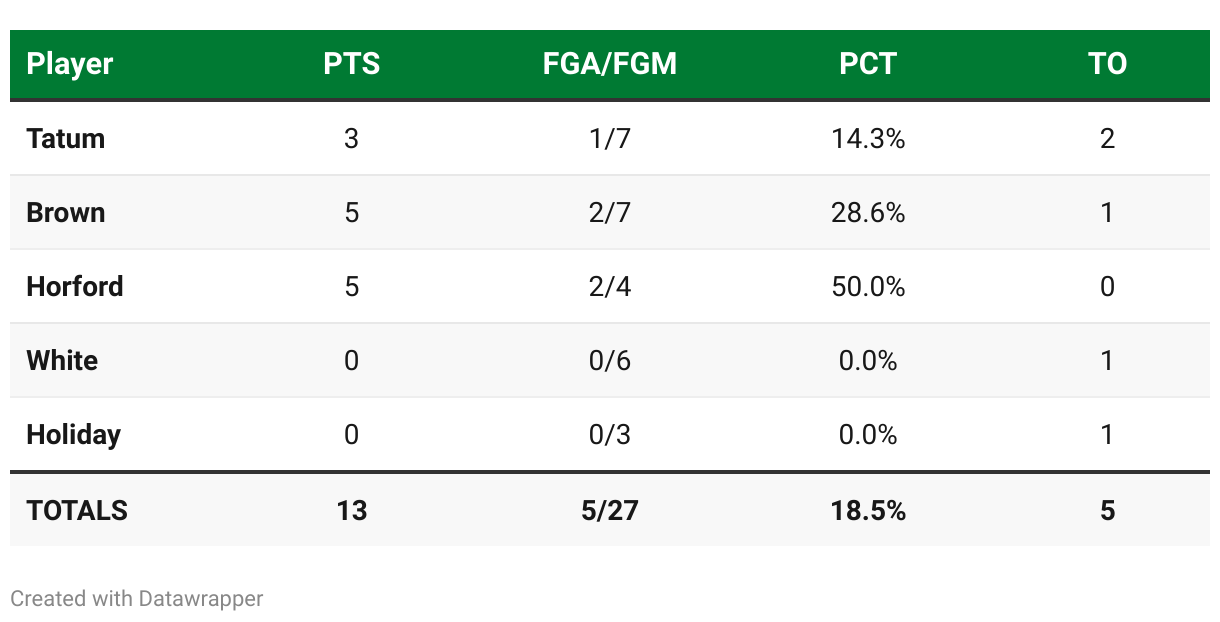Viewport: 1220px width, 622px height.
Task: Click the PCT column header
Action: 867,64
